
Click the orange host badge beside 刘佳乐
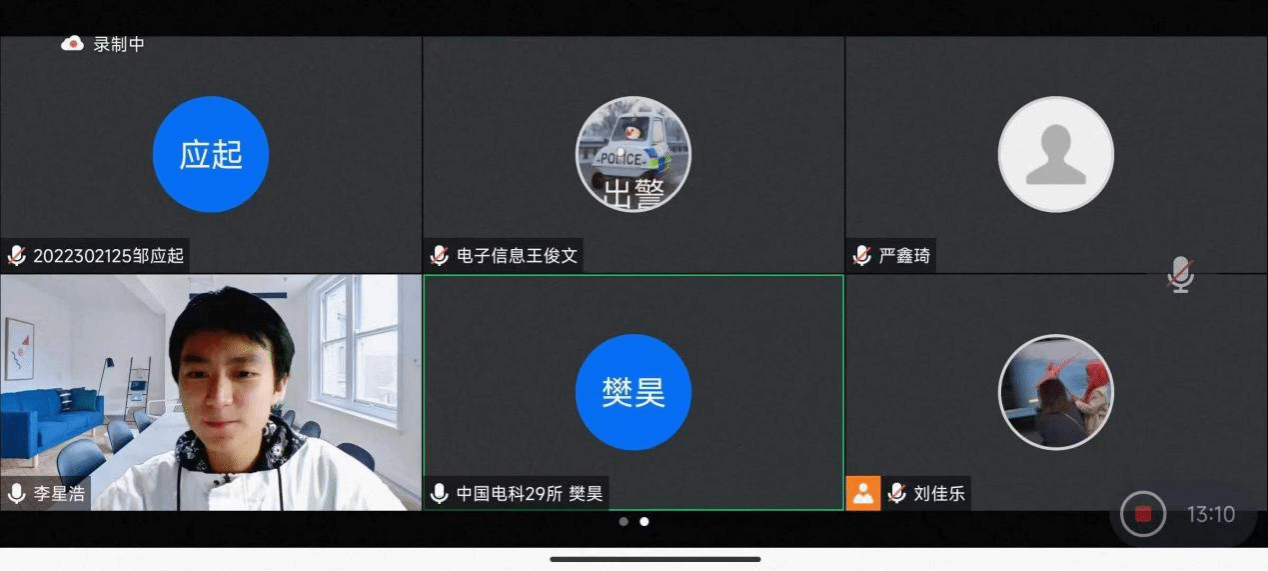tap(863, 493)
